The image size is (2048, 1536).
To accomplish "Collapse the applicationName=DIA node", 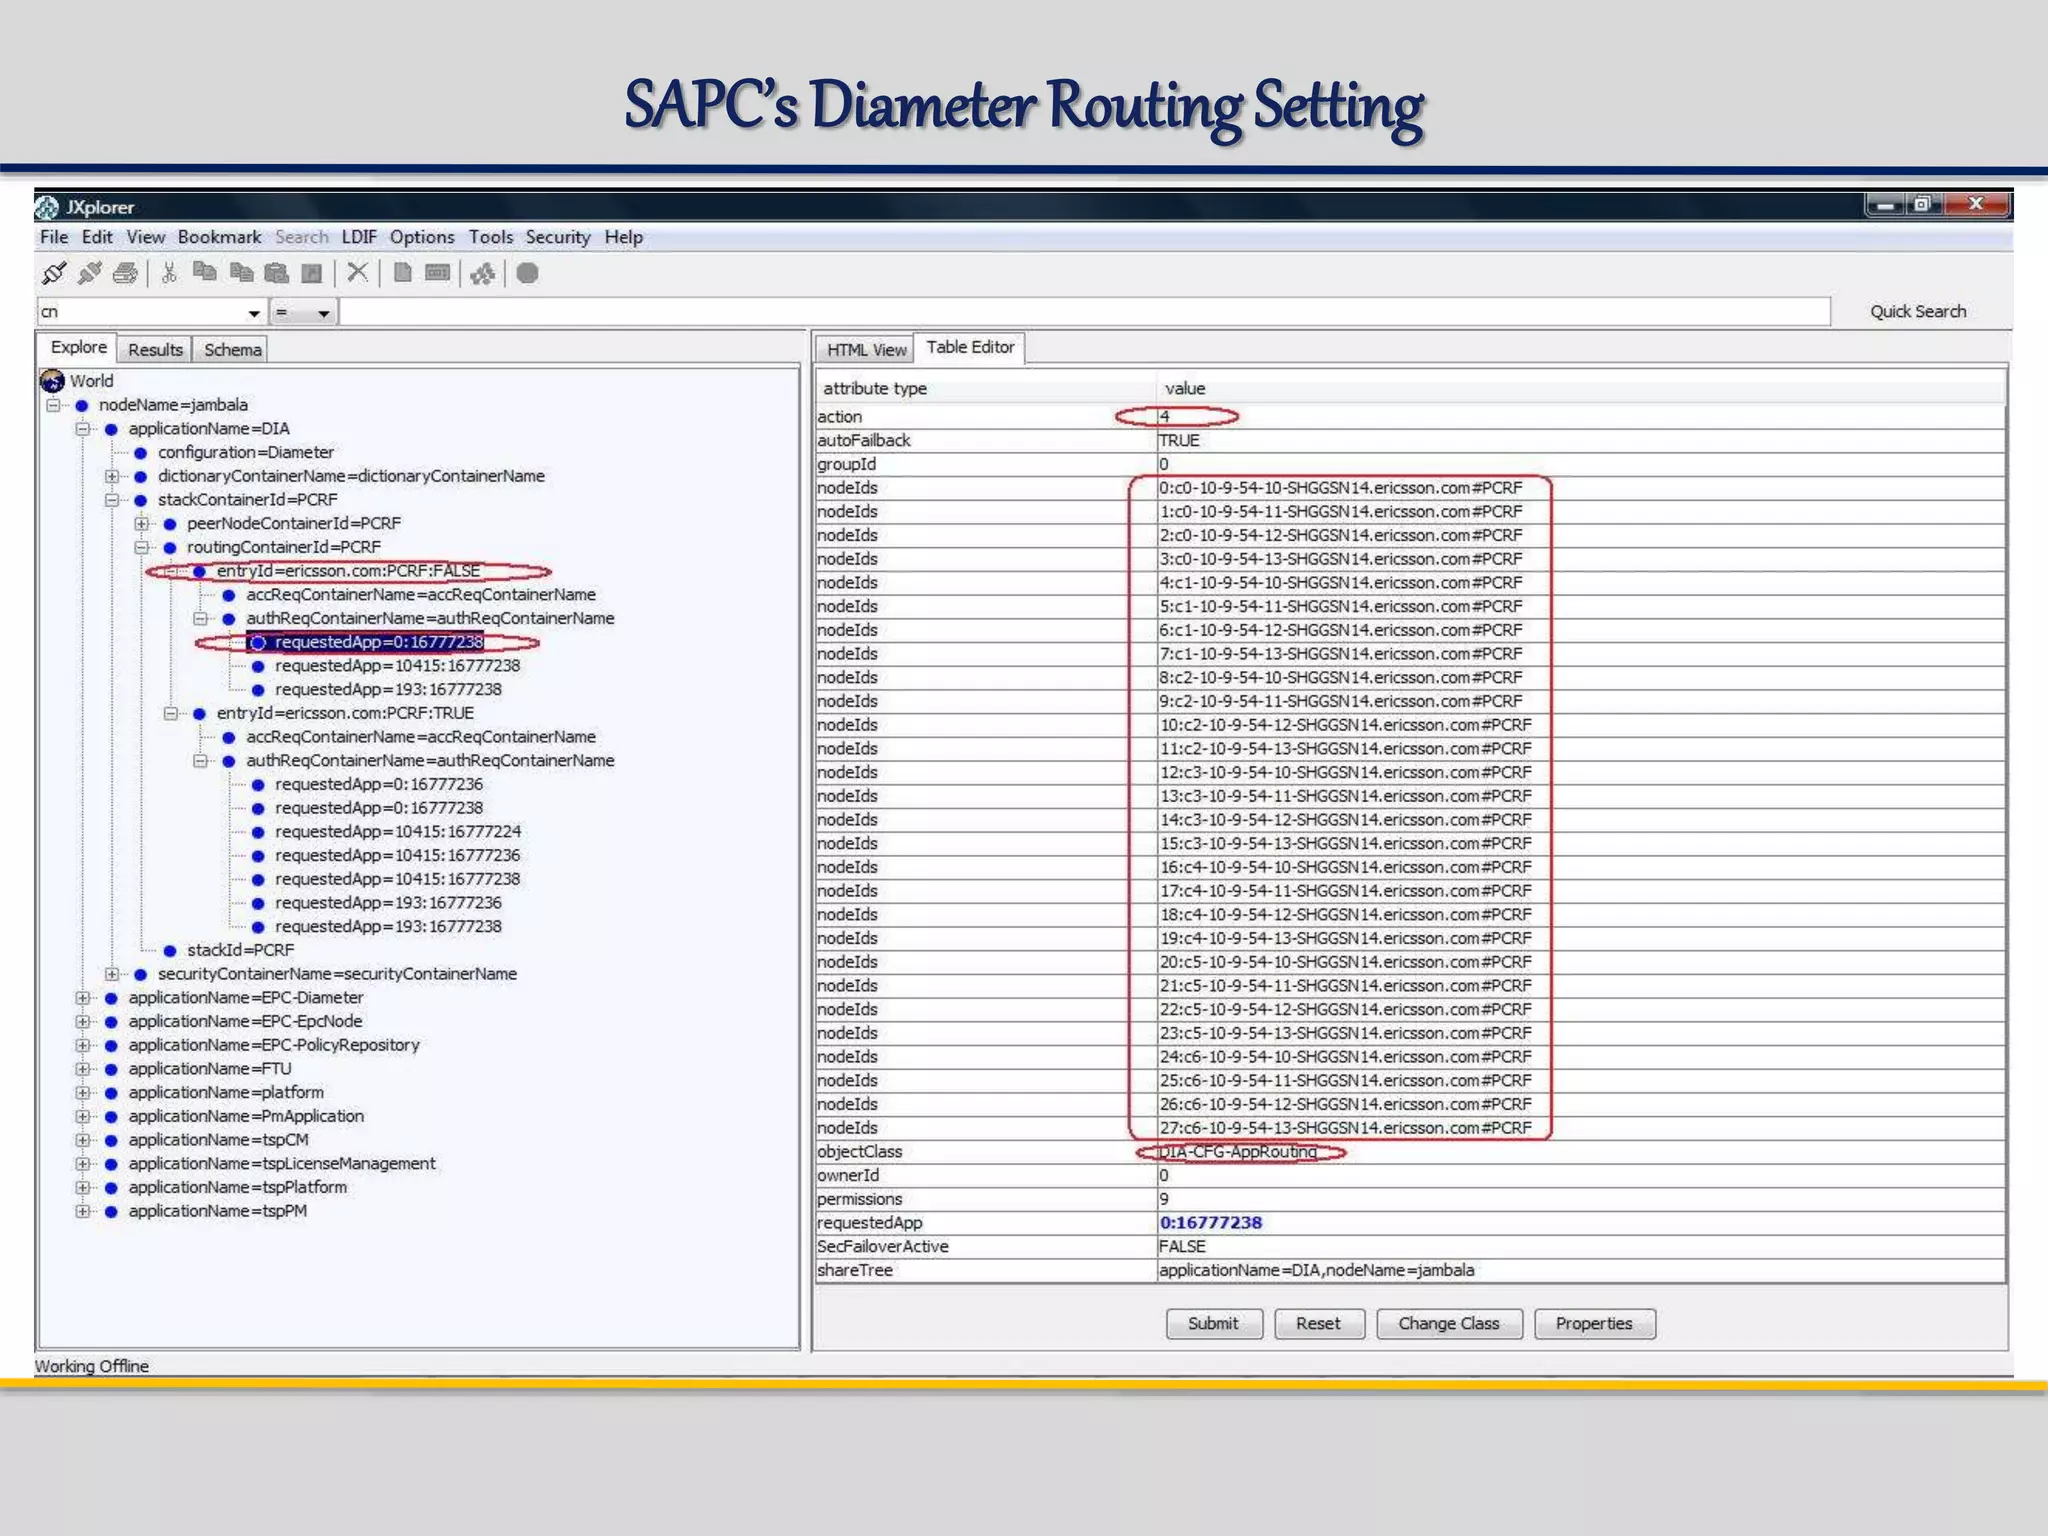I will (x=83, y=429).
